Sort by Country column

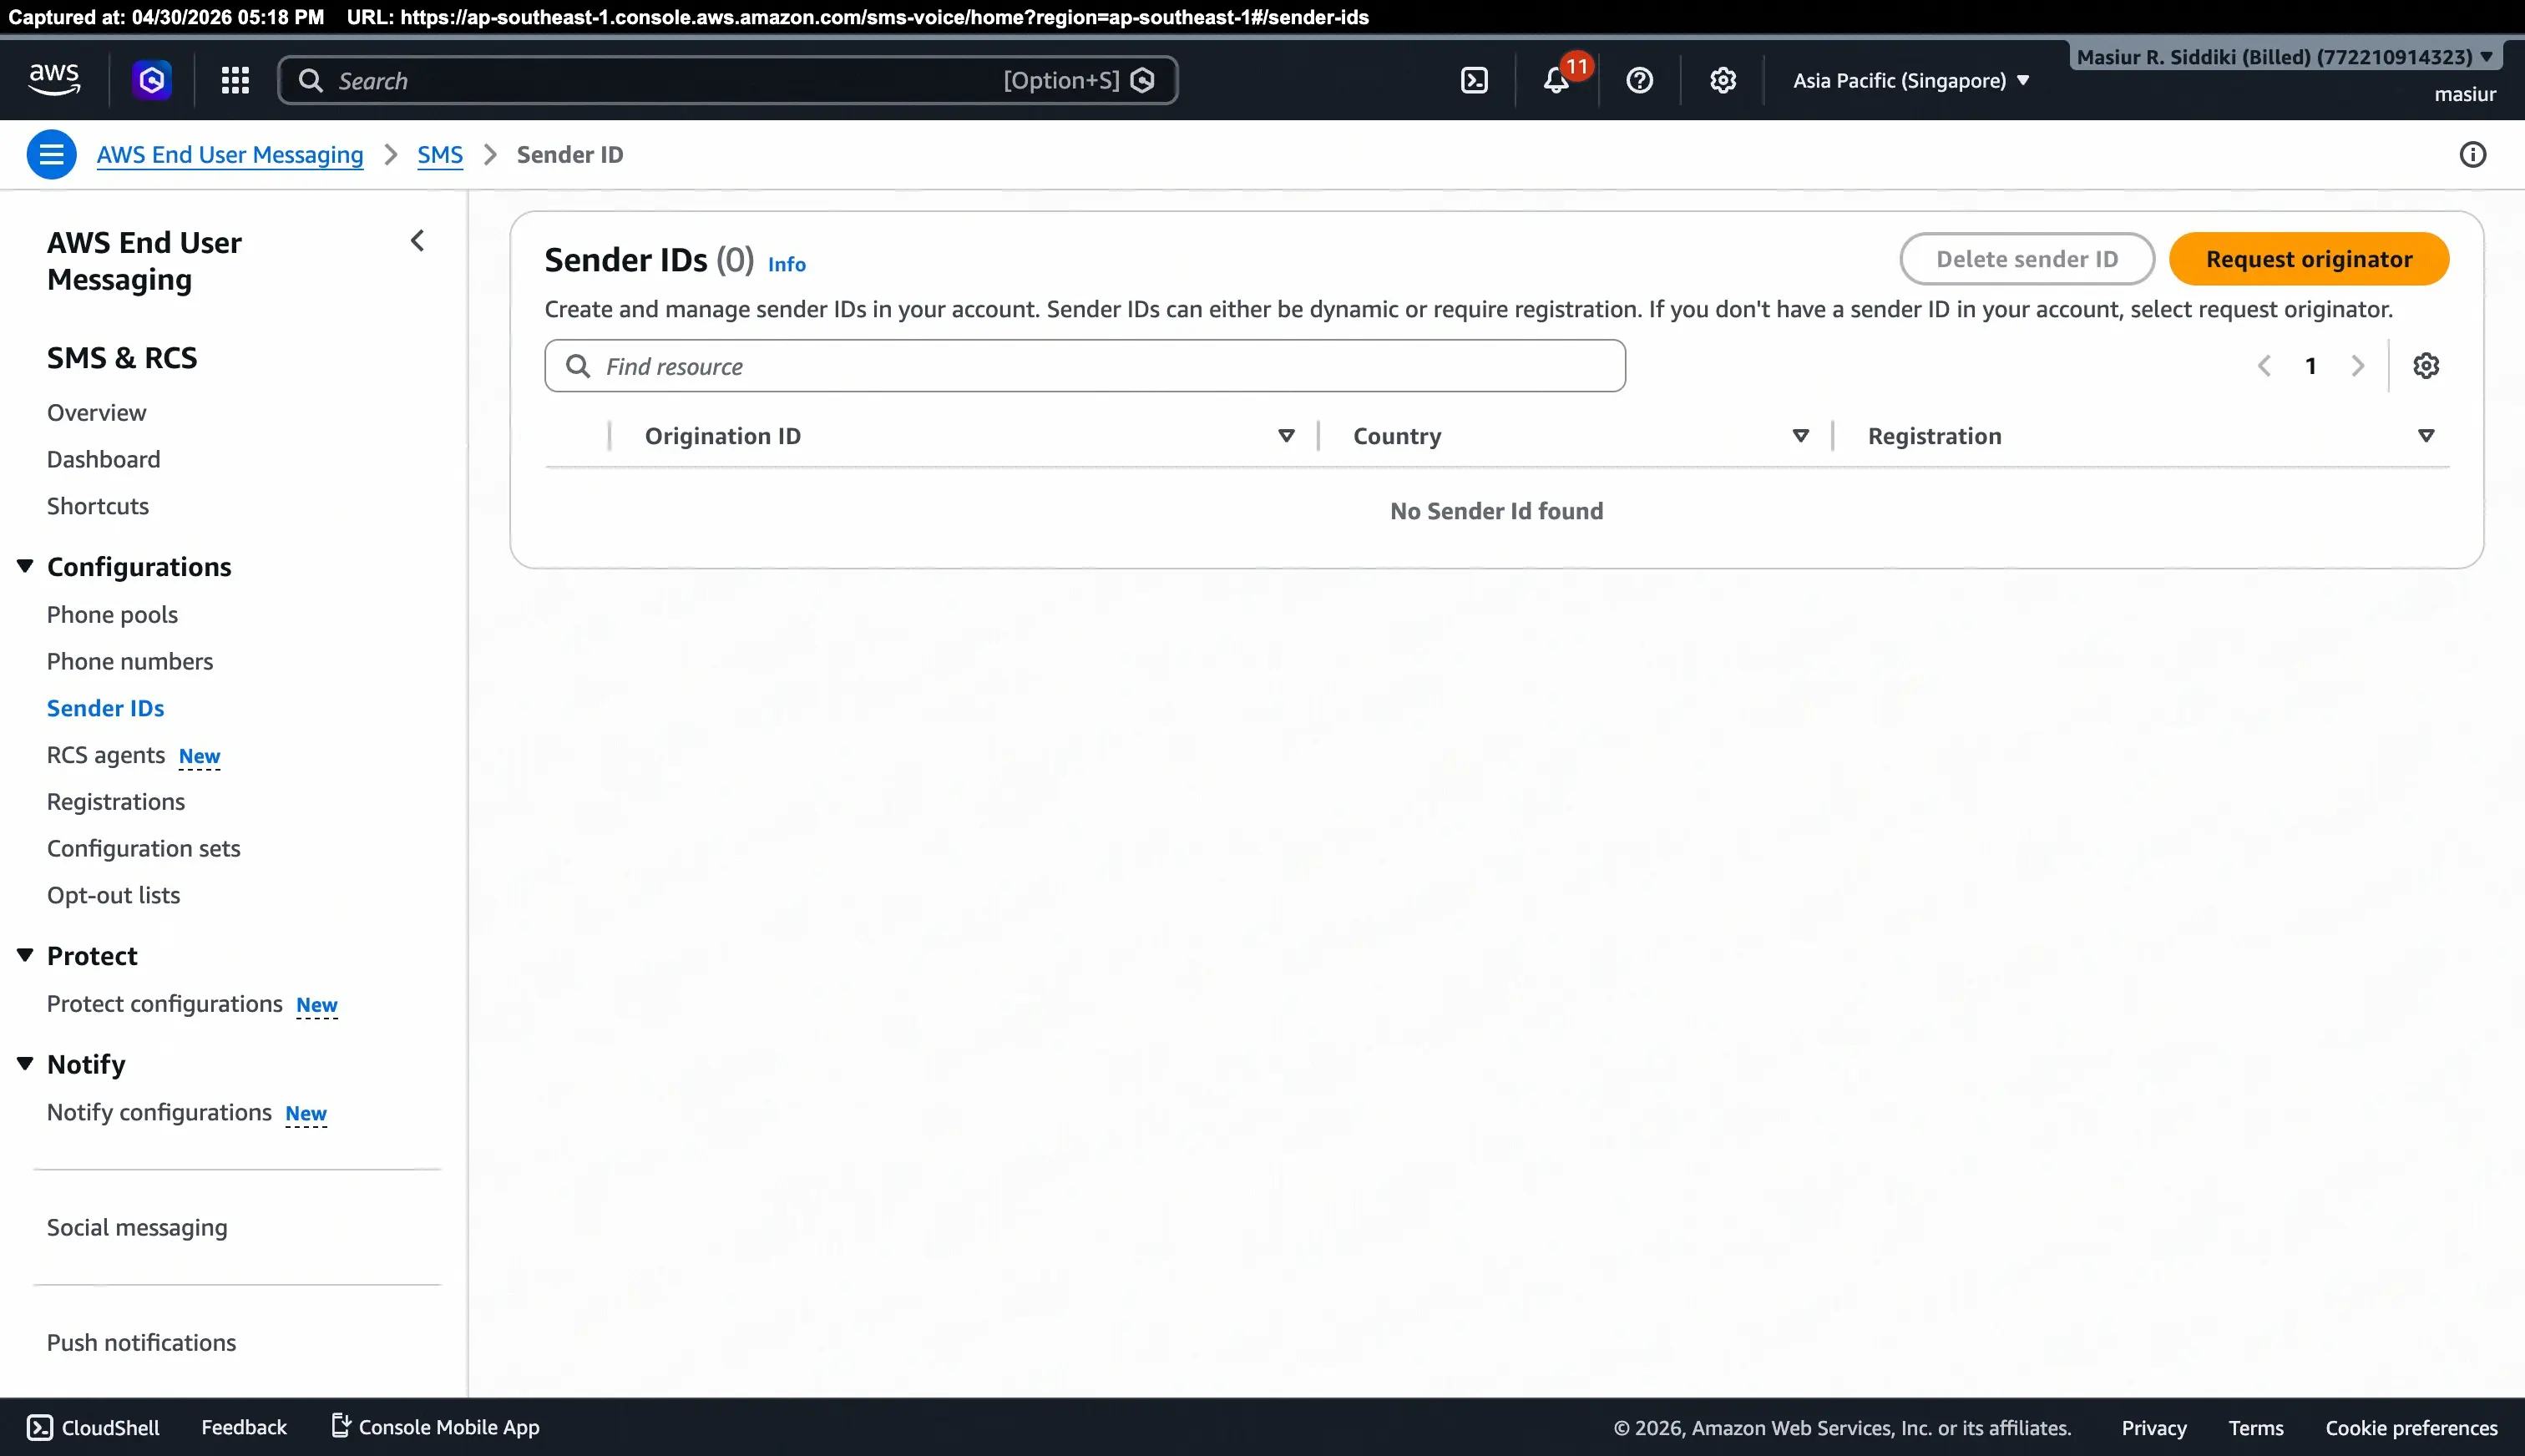click(x=1801, y=436)
